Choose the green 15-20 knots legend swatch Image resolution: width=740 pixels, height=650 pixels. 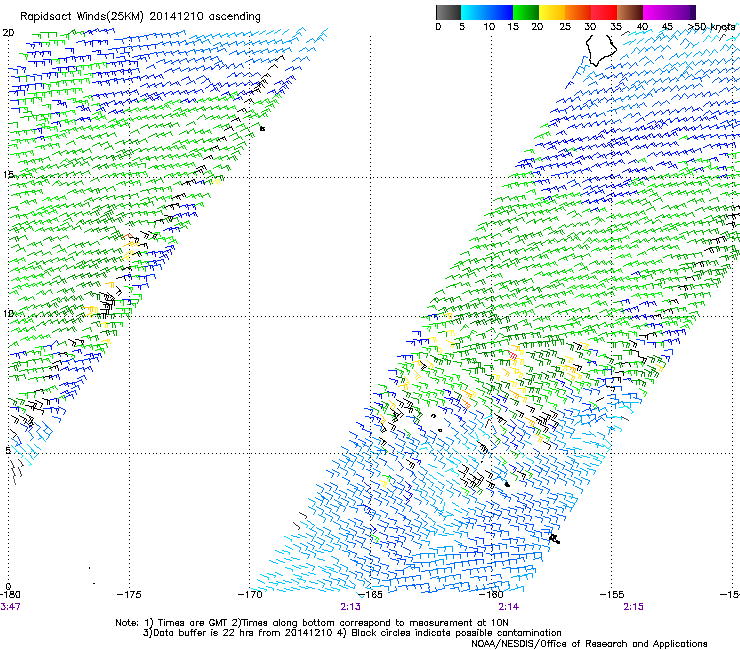point(526,12)
